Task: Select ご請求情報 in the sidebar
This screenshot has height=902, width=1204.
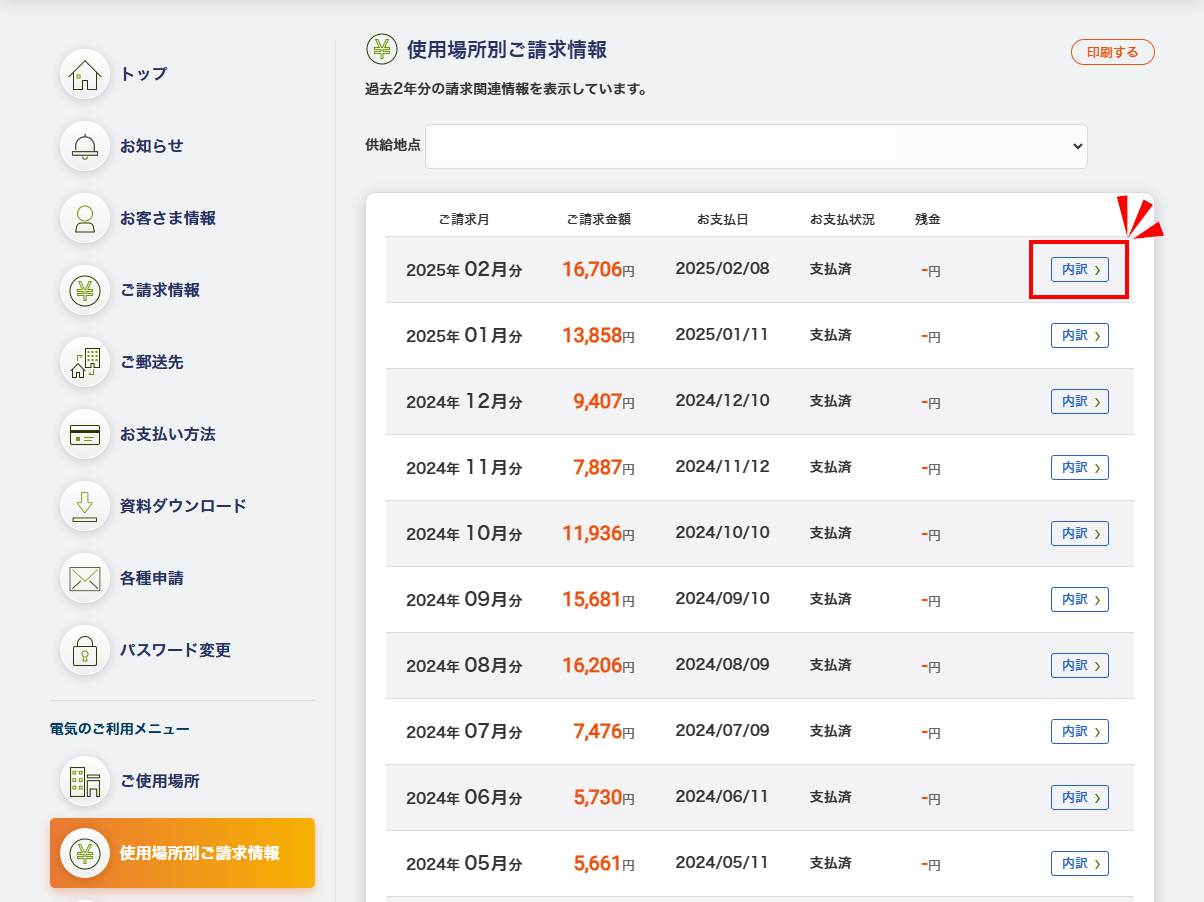Action: point(160,290)
